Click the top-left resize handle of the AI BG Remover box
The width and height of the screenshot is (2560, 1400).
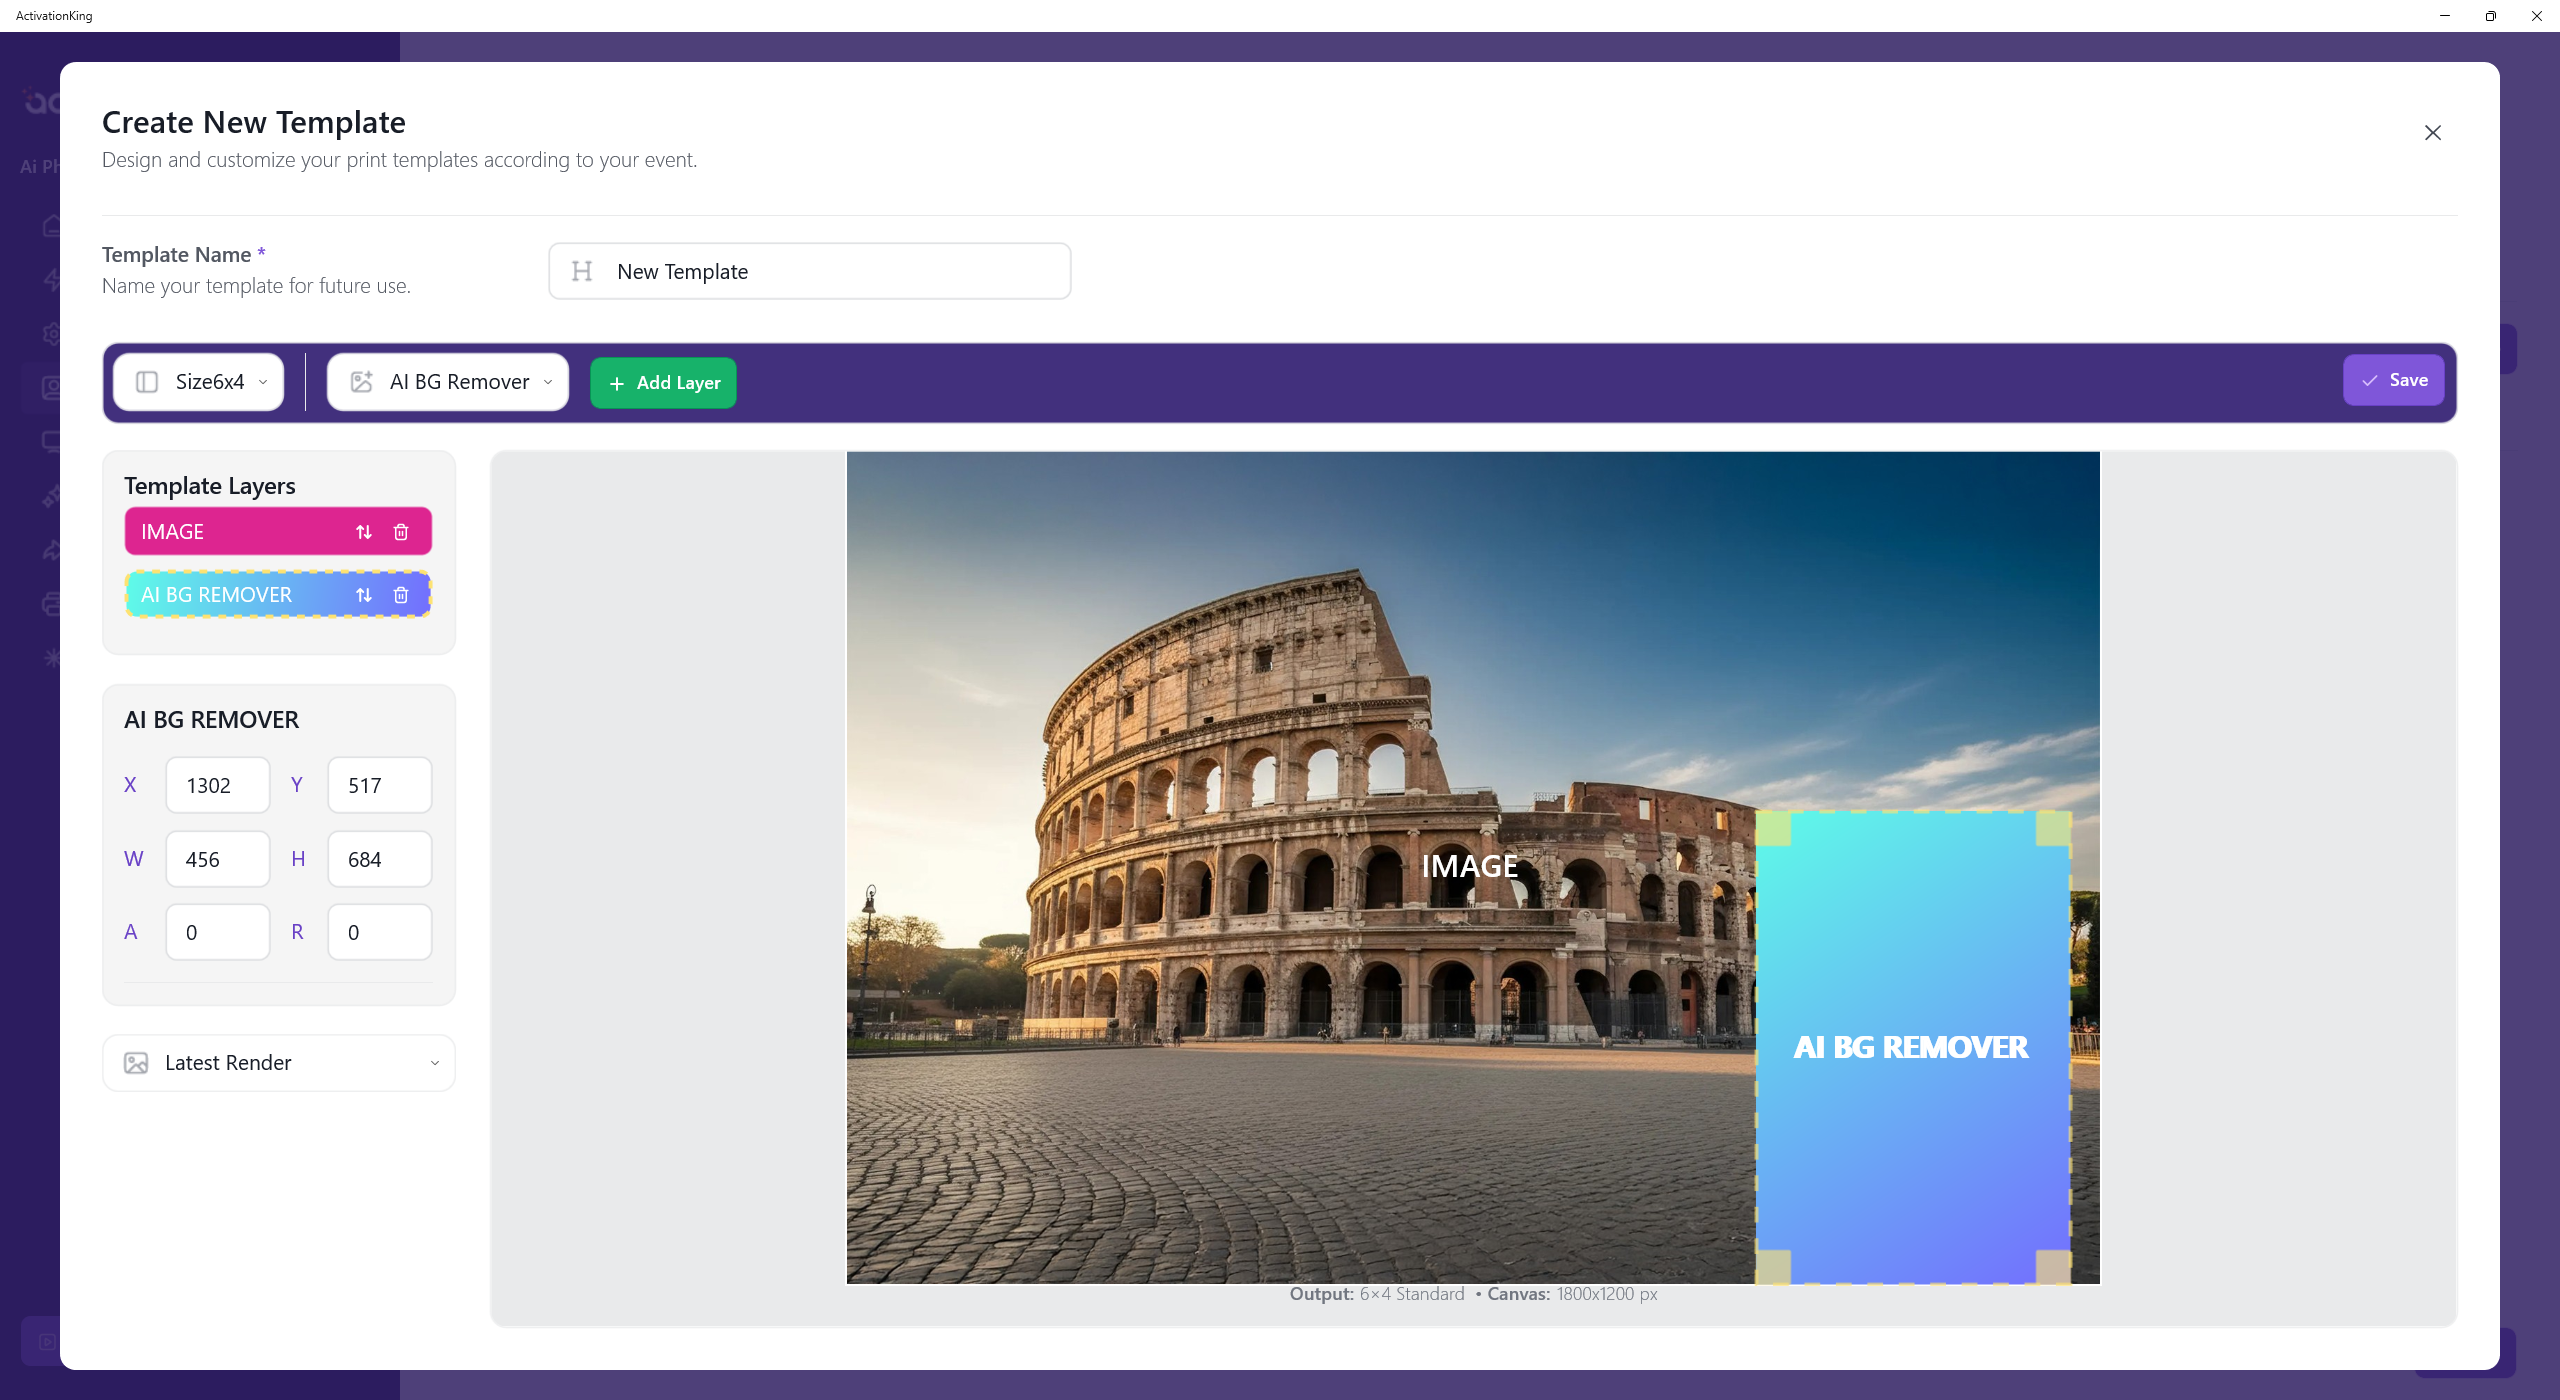coord(1773,828)
